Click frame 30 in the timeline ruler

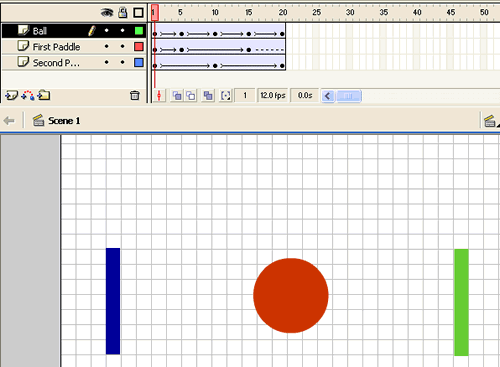pos(350,13)
